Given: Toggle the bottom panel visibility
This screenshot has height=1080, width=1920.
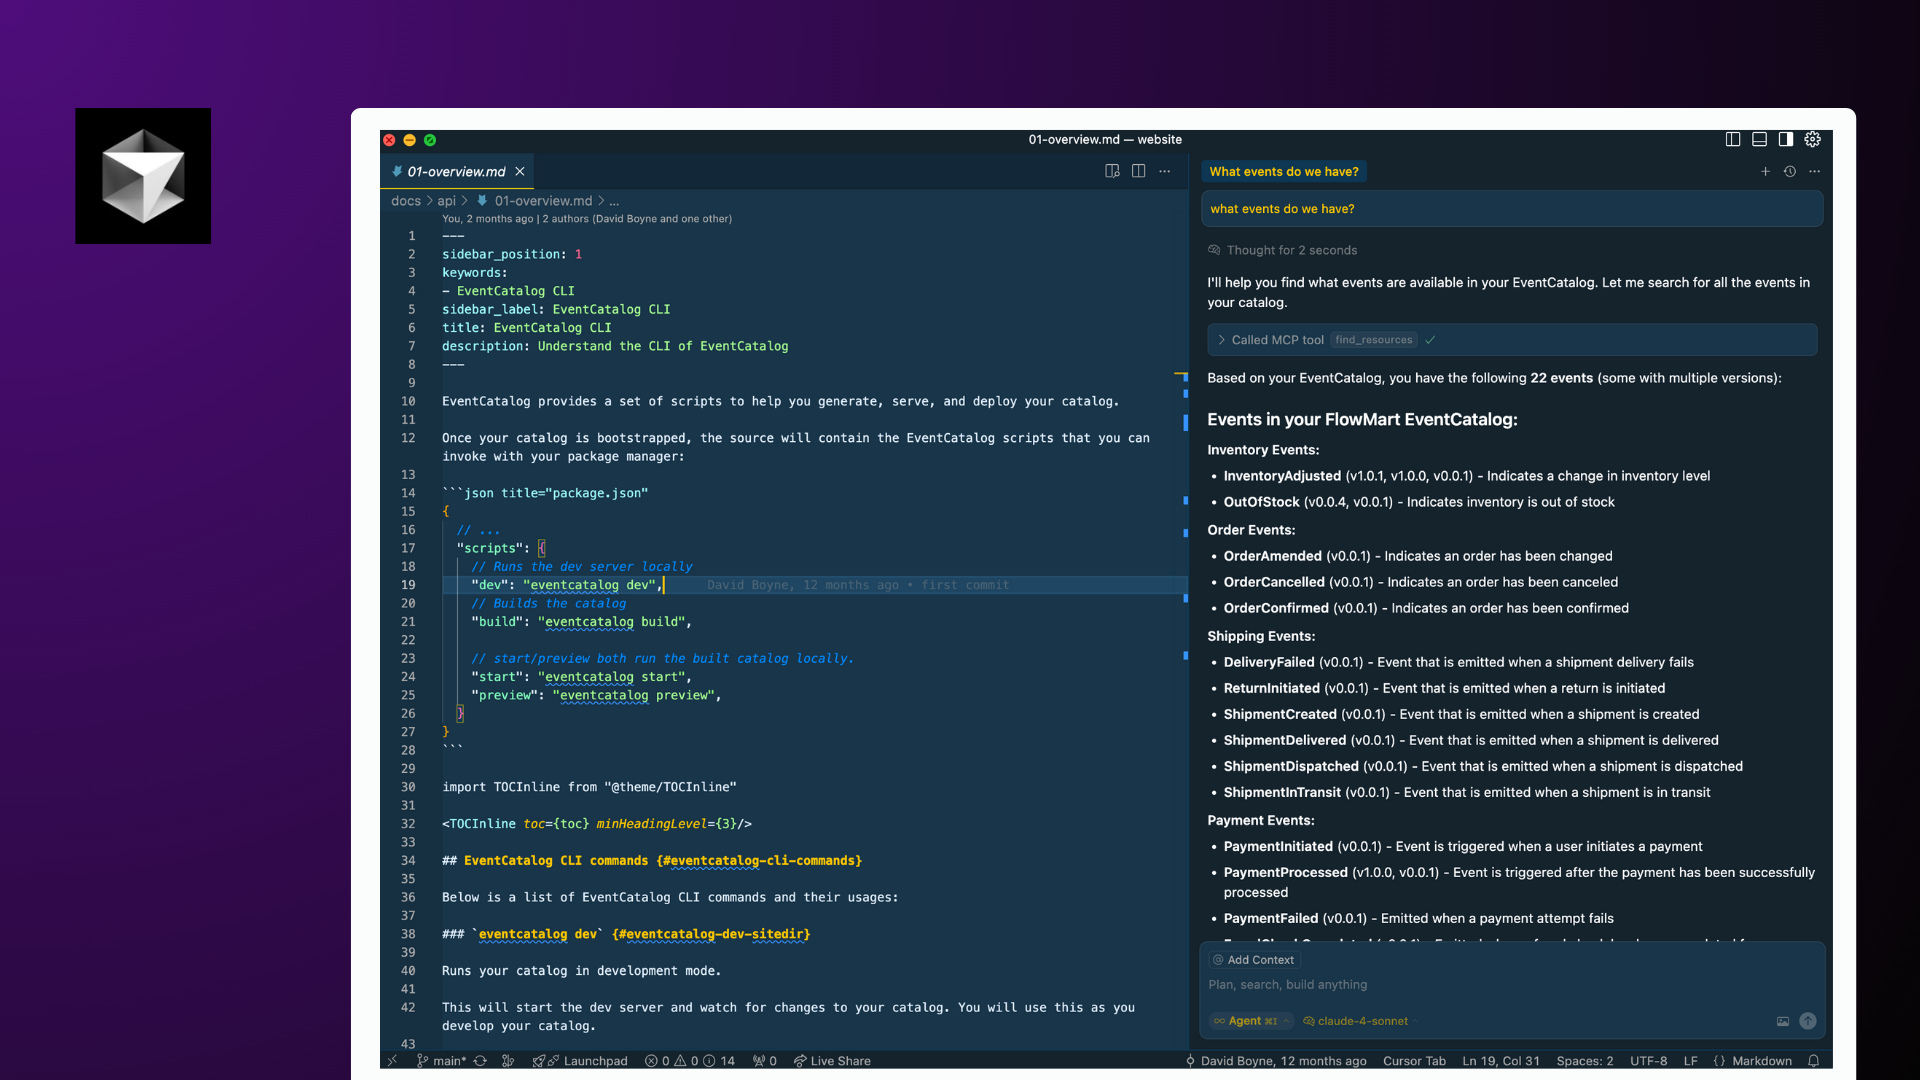Looking at the screenshot, I should point(1759,139).
